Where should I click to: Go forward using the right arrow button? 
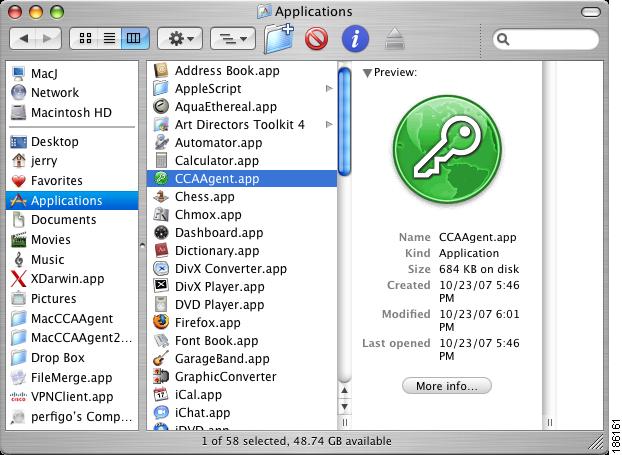click(48, 39)
